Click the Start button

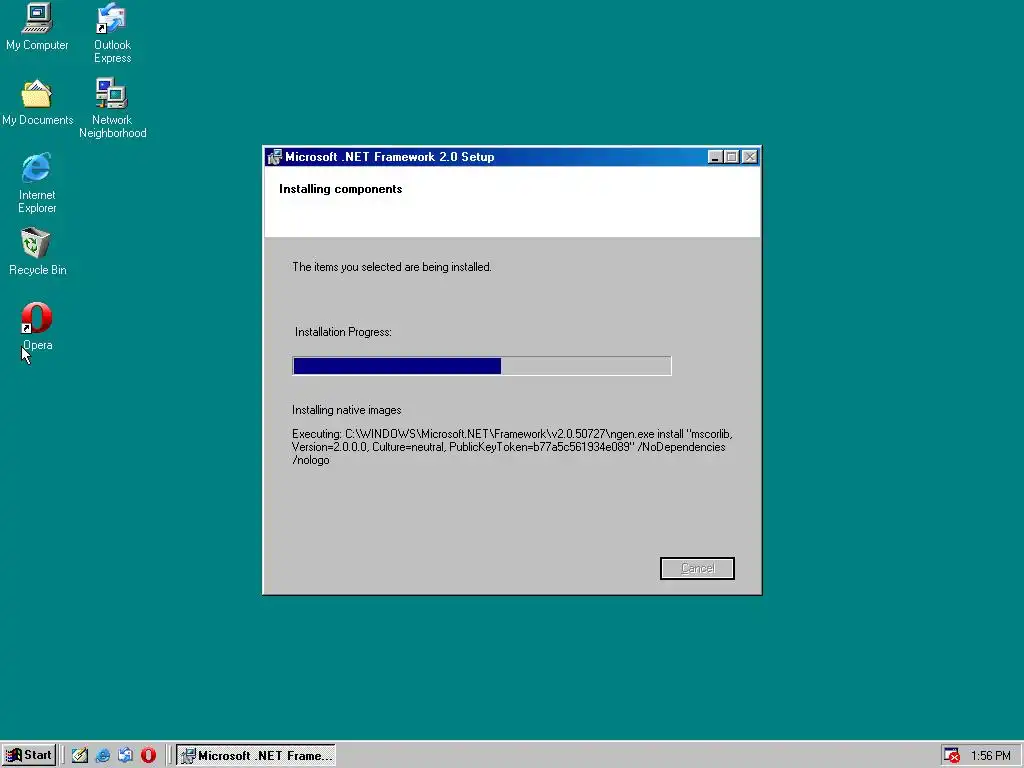coord(29,755)
